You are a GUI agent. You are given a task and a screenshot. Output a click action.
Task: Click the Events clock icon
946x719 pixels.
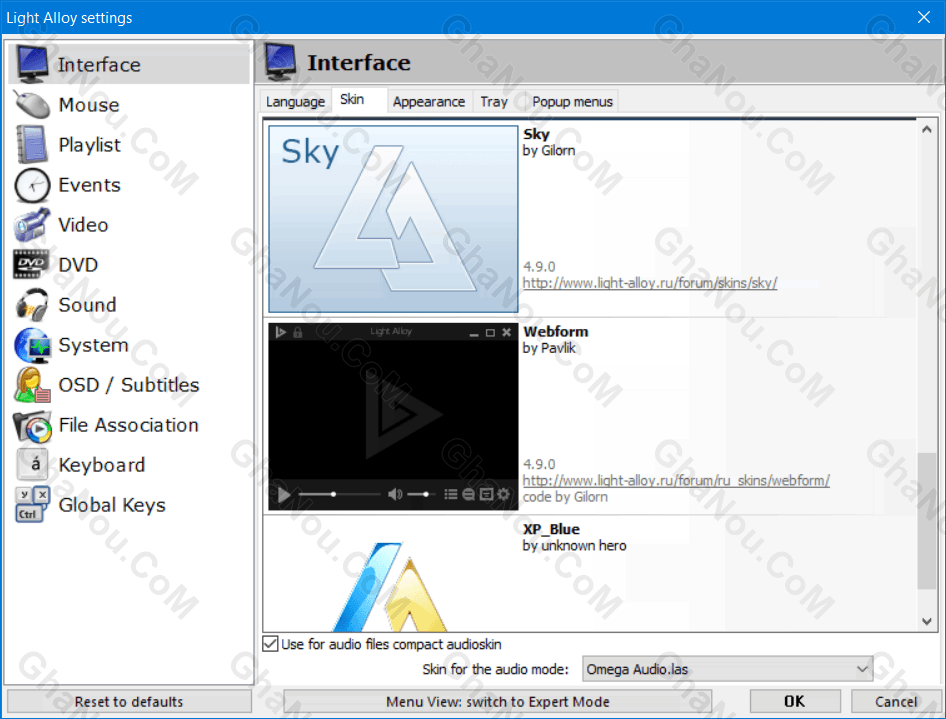[x=33, y=185]
